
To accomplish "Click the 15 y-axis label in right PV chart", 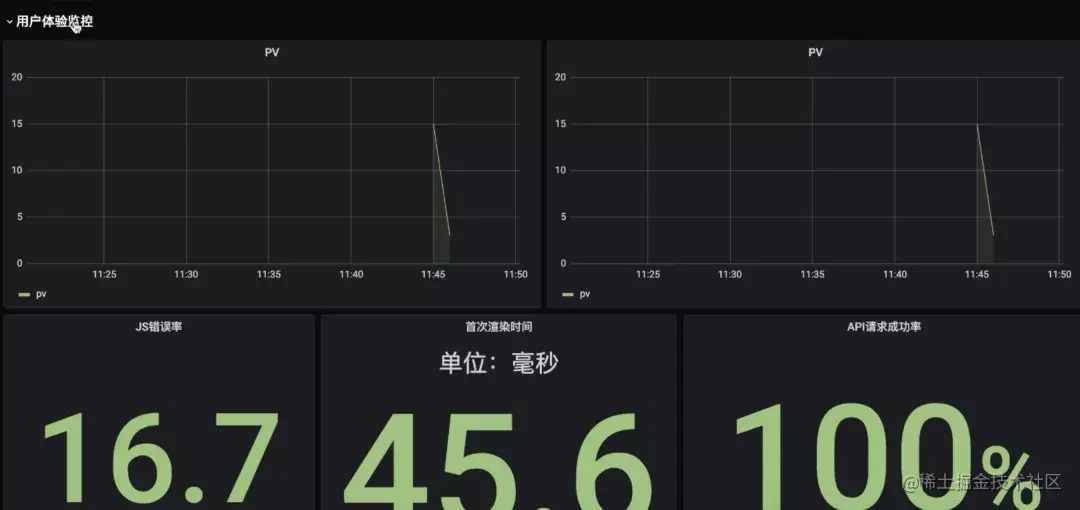I will click(561, 124).
